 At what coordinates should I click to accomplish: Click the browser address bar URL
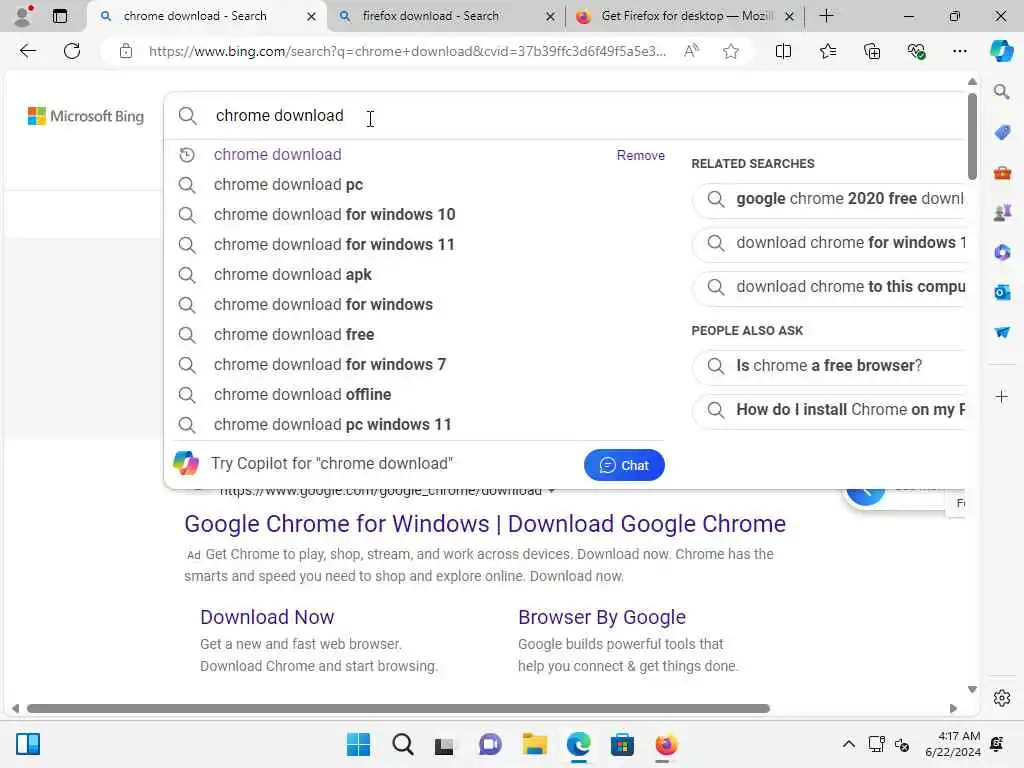pyautogui.click(x=407, y=51)
